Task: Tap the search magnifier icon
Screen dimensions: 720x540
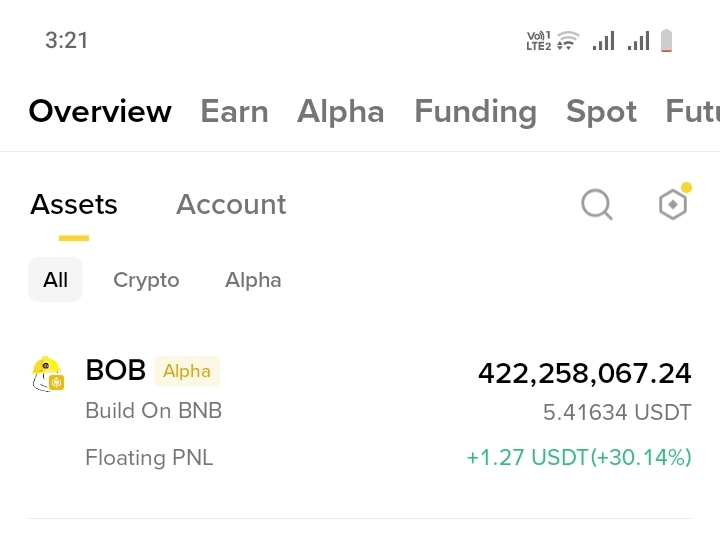Action: tap(596, 205)
